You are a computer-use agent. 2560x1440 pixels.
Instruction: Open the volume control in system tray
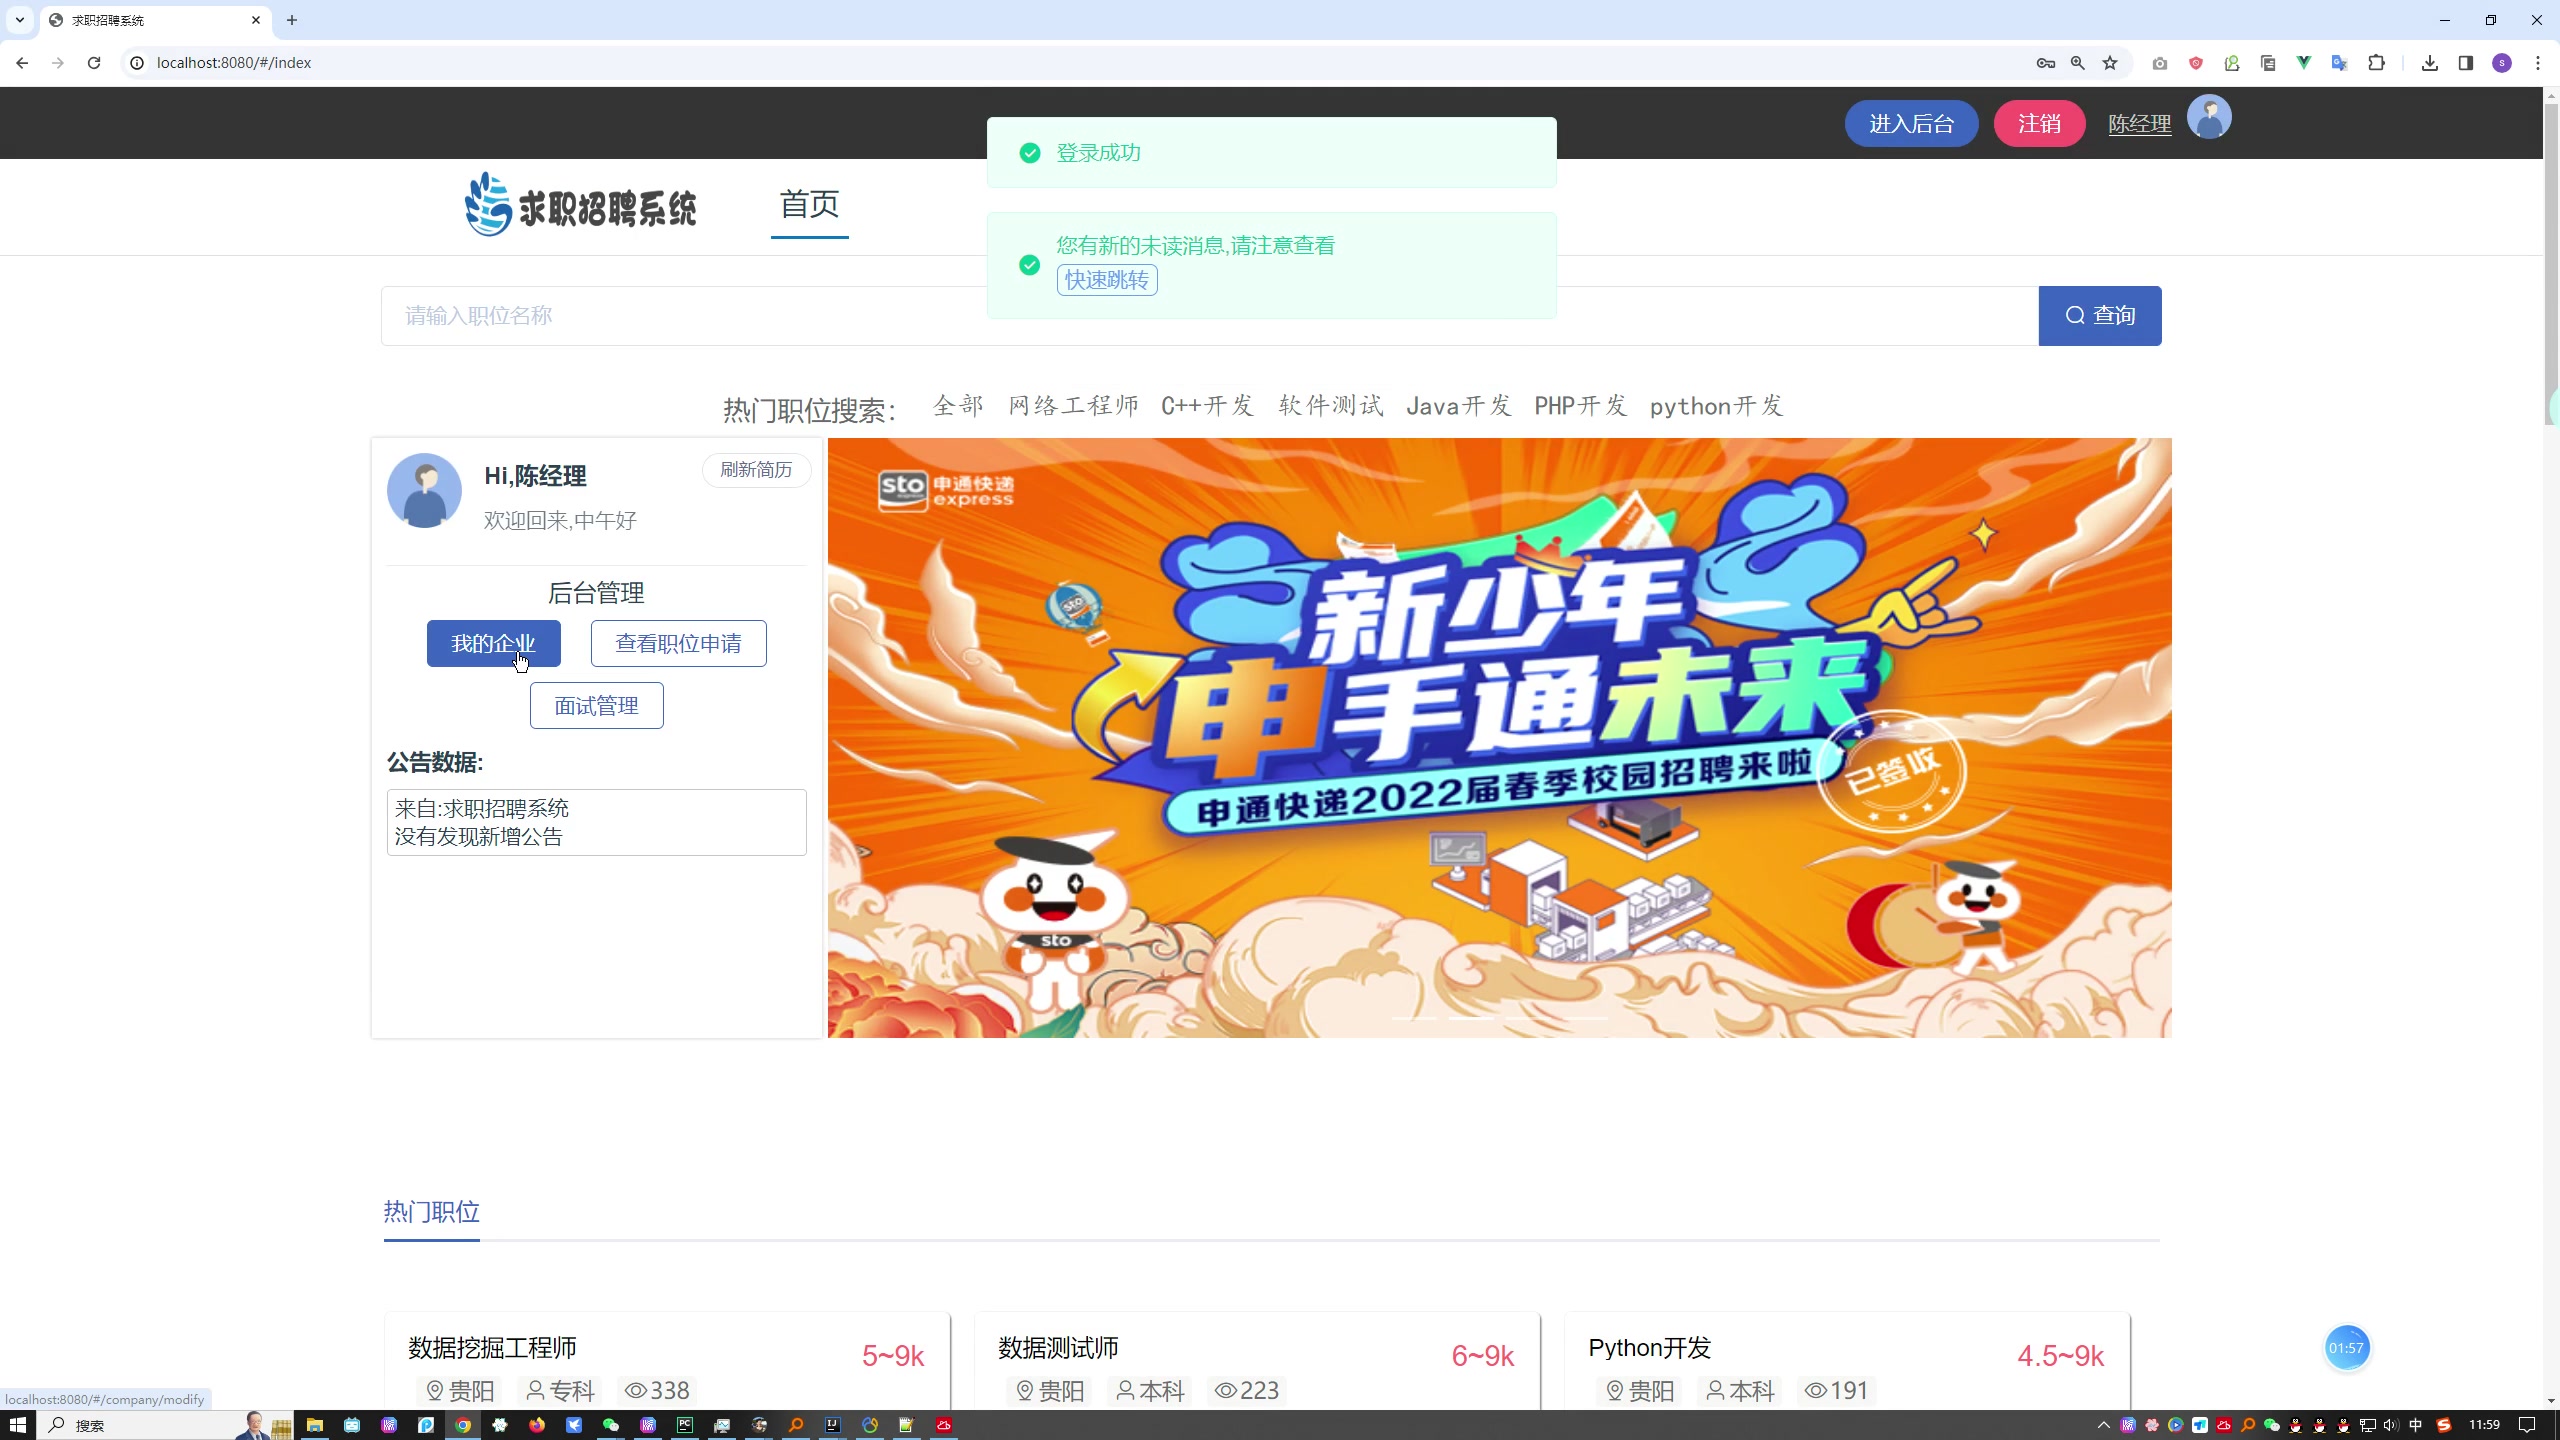(x=2391, y=1425)
